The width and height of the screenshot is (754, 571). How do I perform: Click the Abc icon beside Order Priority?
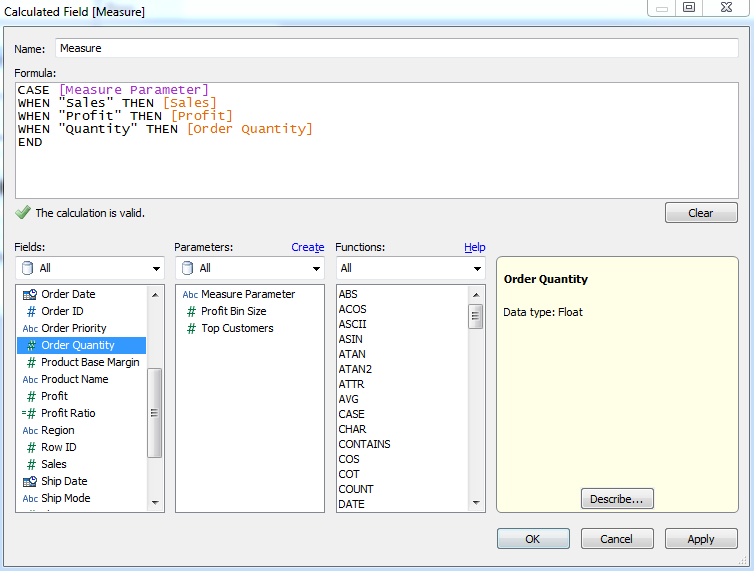pyautogui.click(x=30, y=329)
